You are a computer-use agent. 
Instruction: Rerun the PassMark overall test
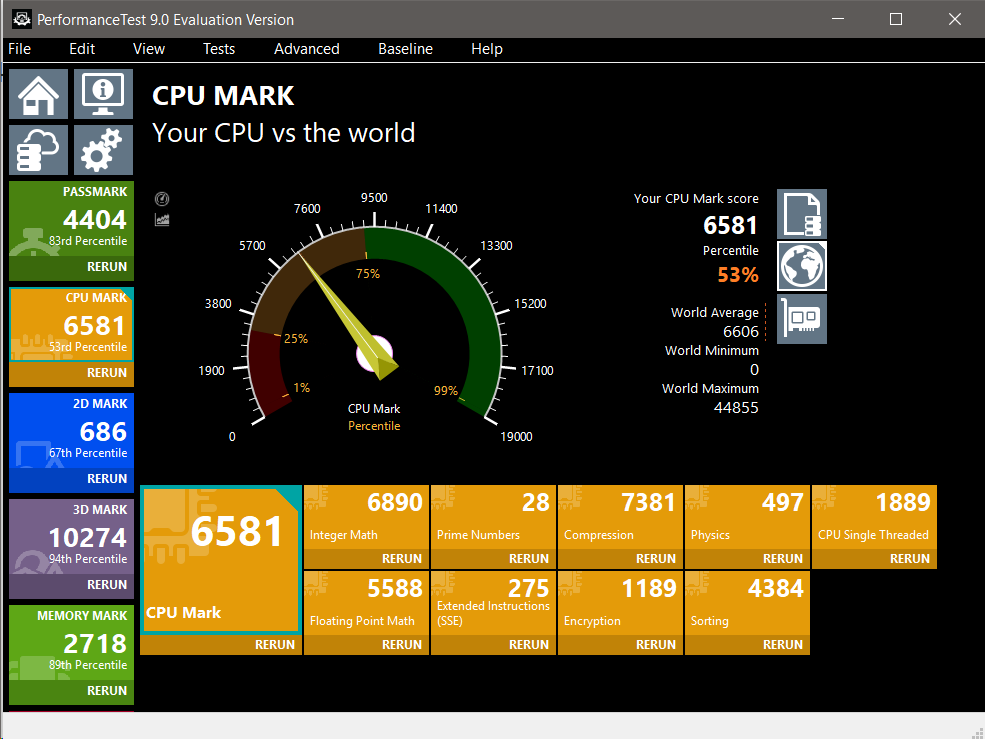pyautogui.click(x=106, y=267)
